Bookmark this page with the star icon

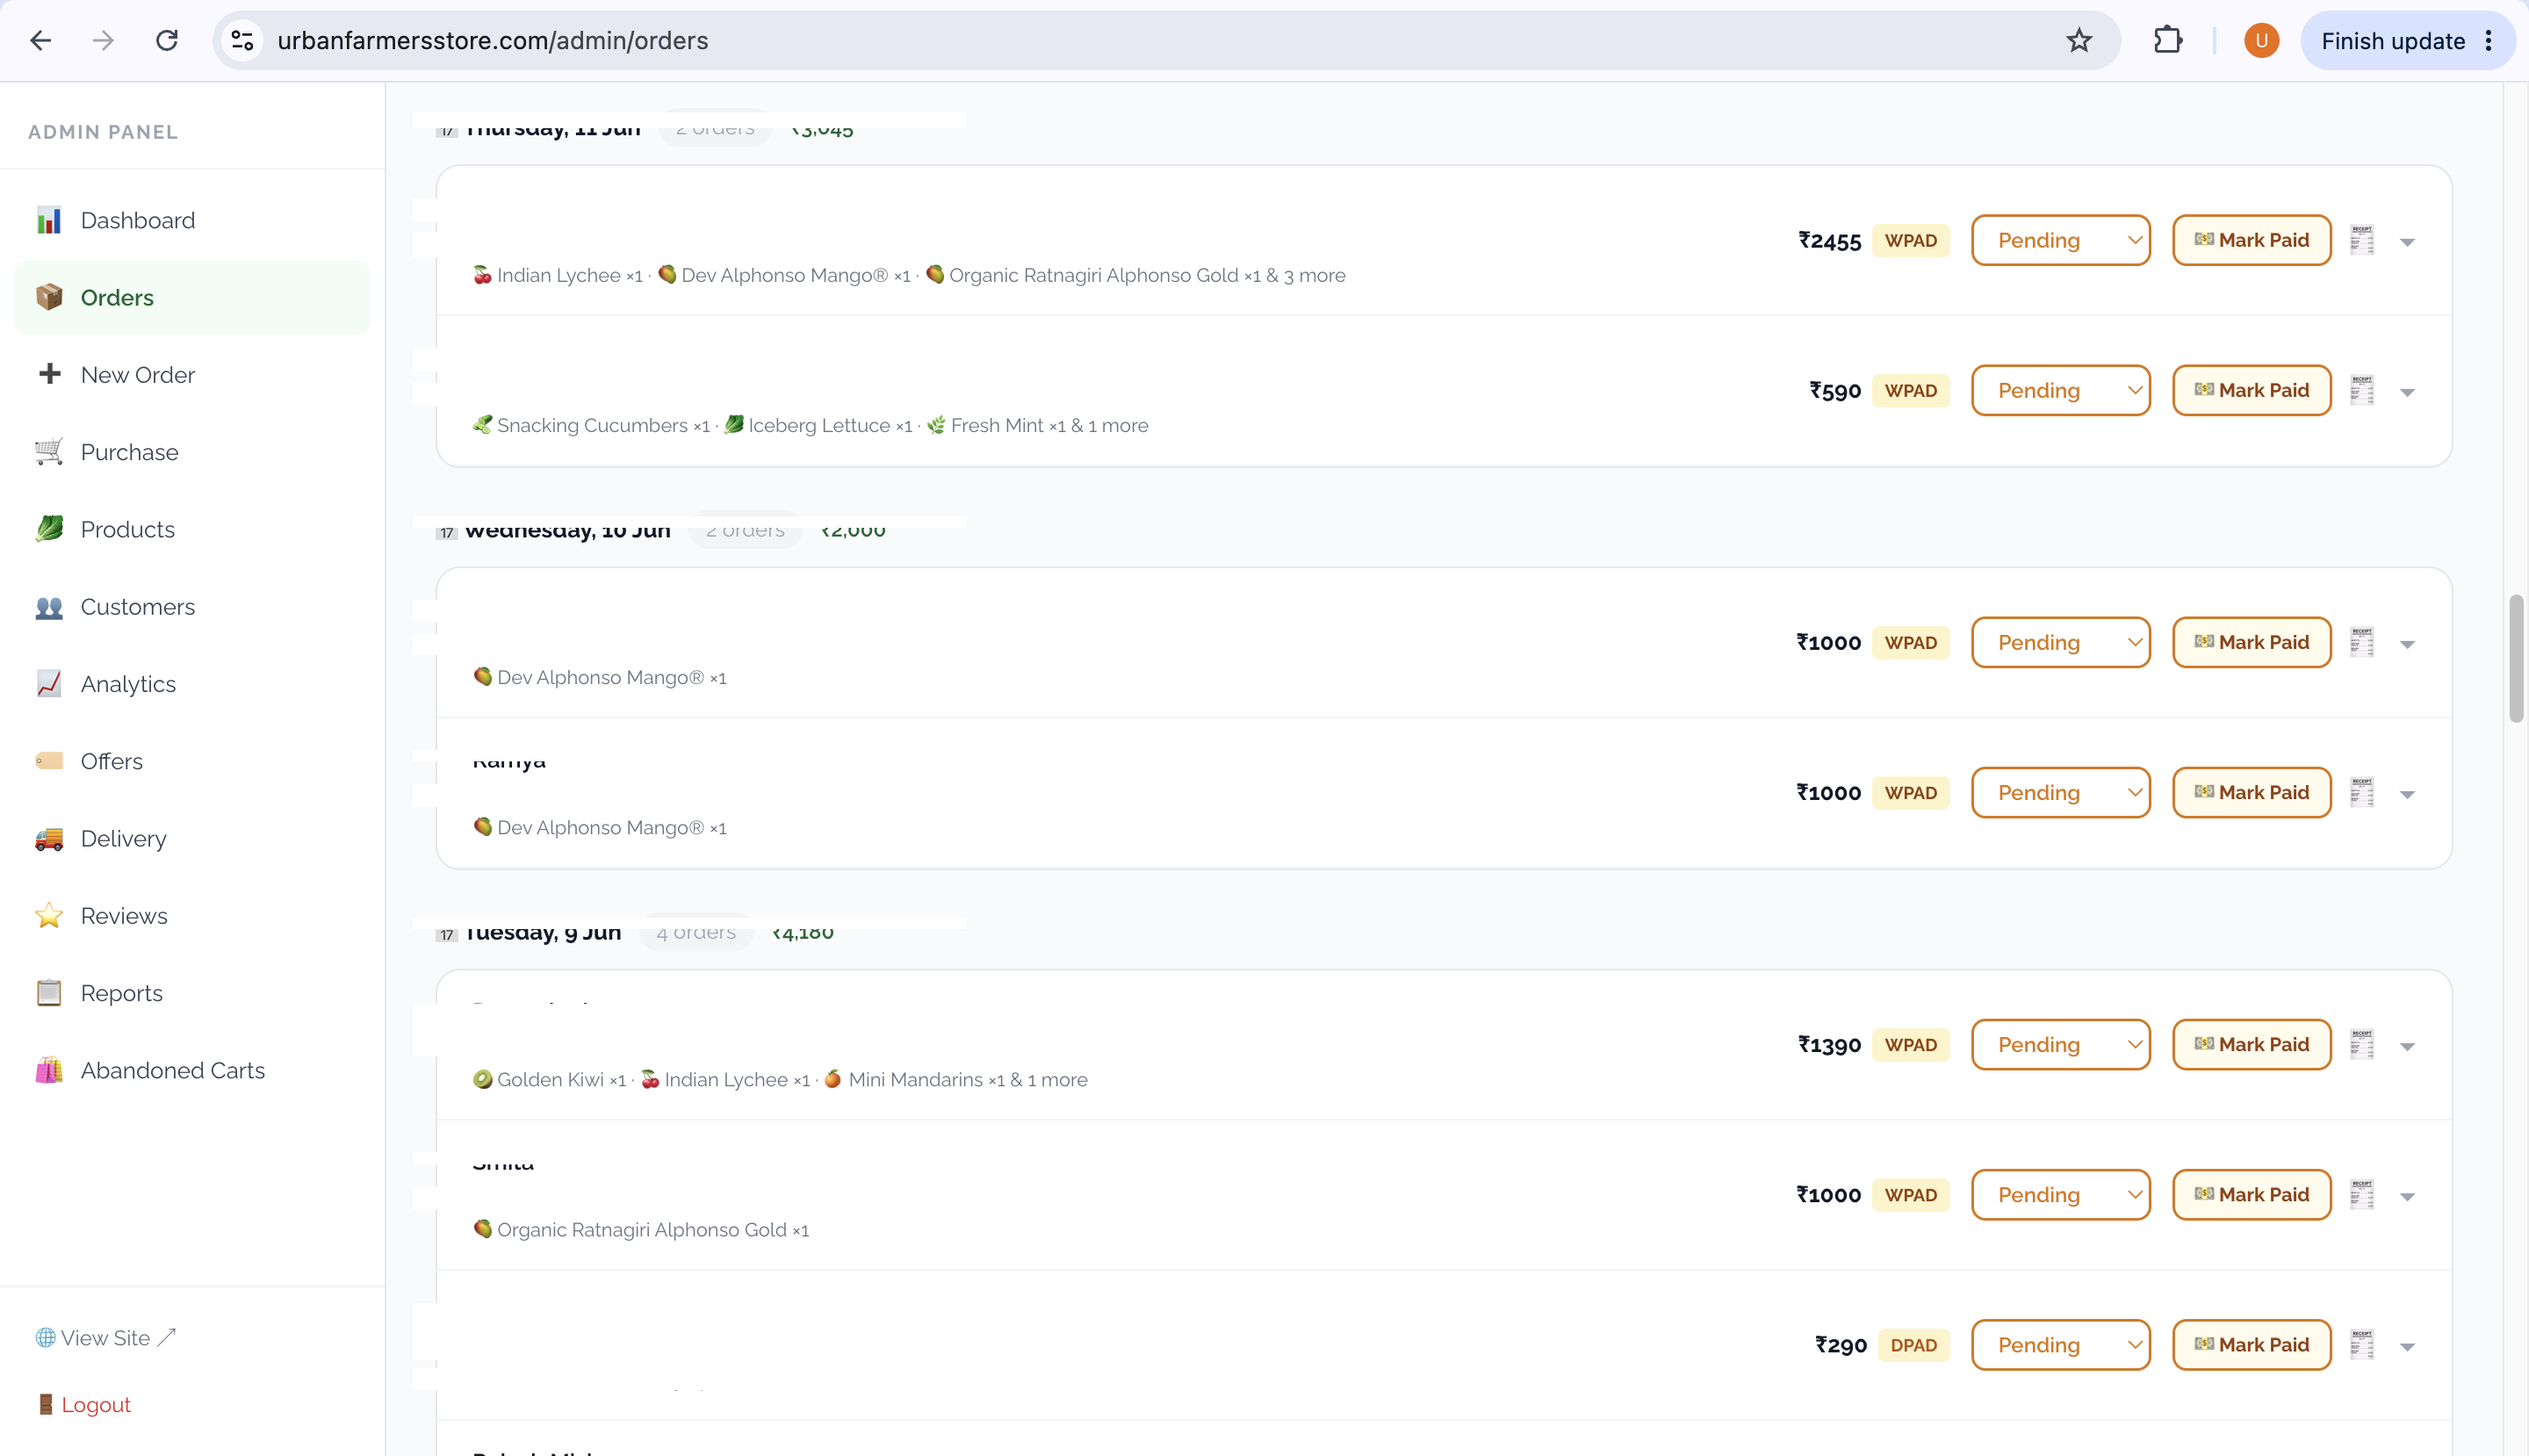2079,41
